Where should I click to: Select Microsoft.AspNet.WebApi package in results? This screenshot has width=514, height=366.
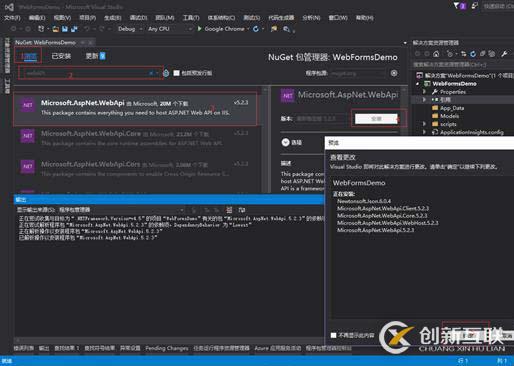(136, 108)
